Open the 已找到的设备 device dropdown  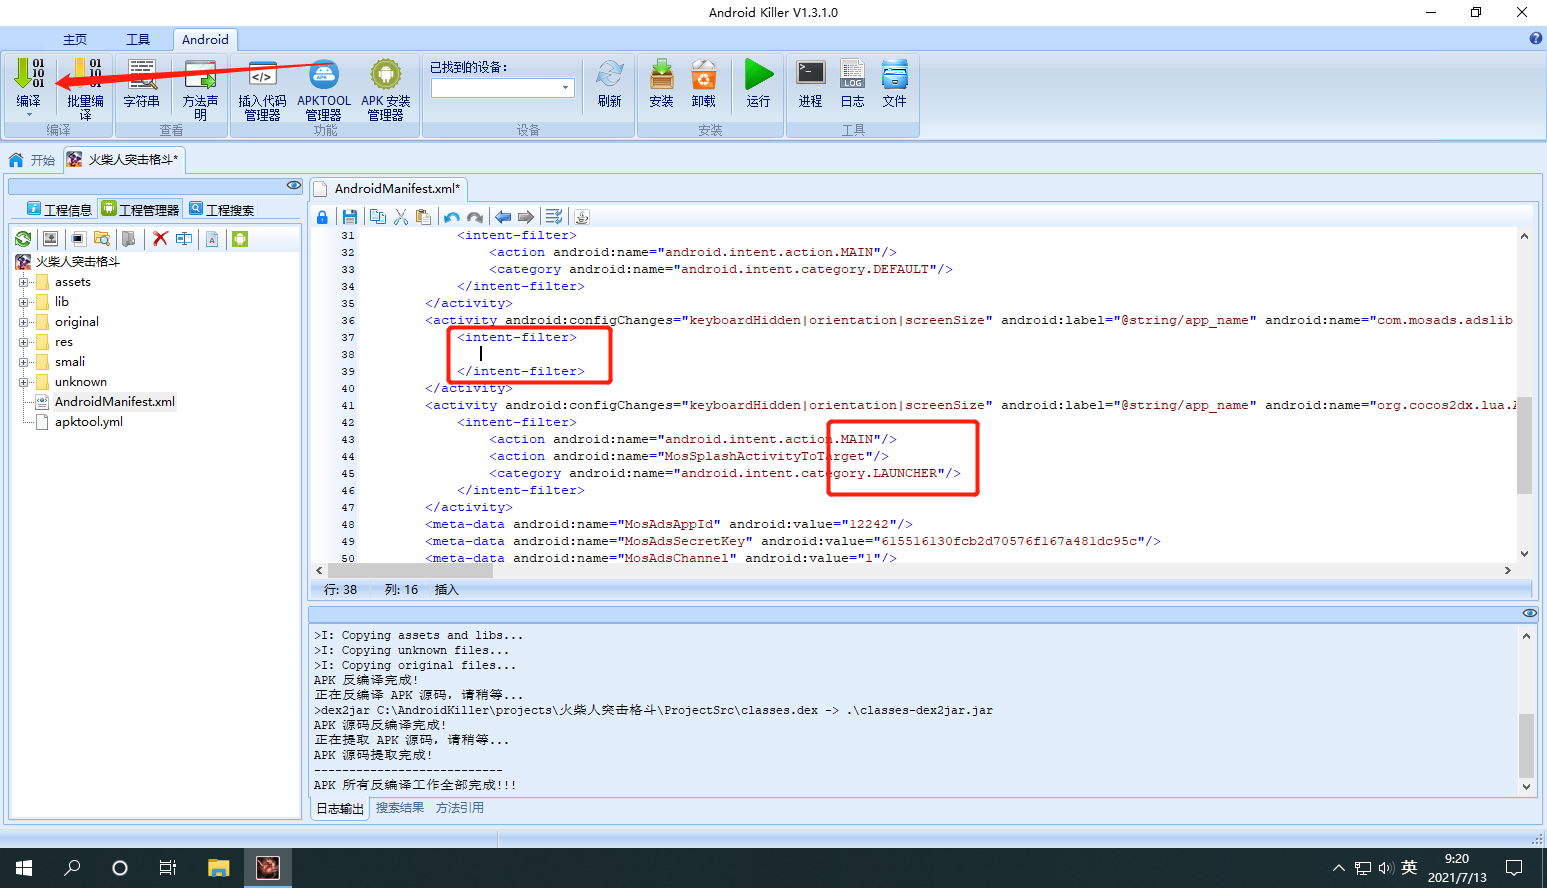(503, 88)
